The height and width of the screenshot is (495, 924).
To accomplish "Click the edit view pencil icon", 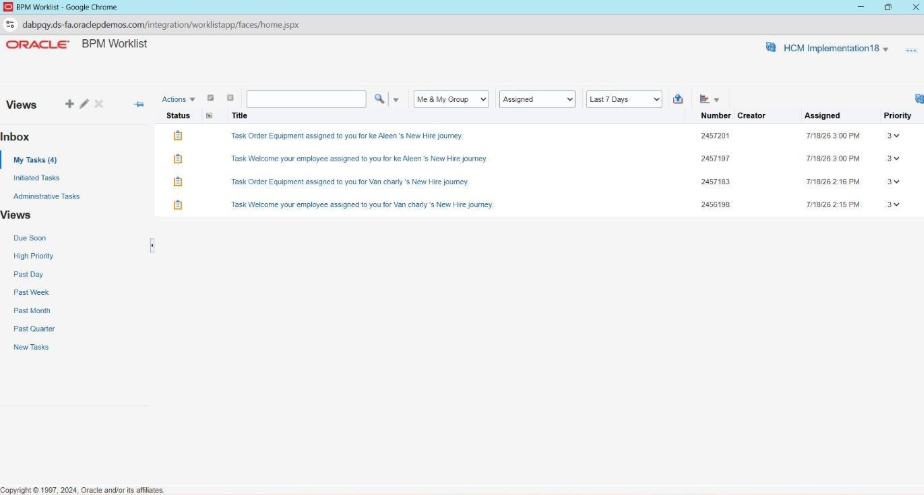I will tap(84, 104).
